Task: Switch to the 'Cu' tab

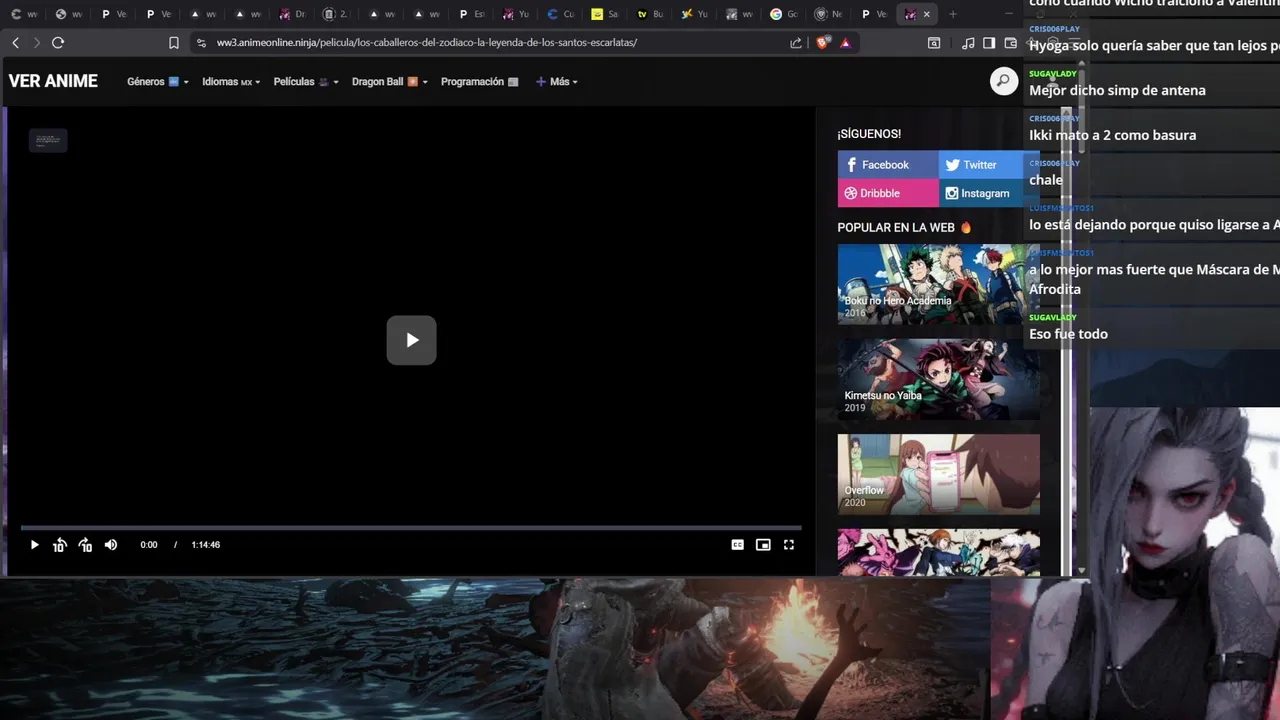Action: tap(559, 14)
